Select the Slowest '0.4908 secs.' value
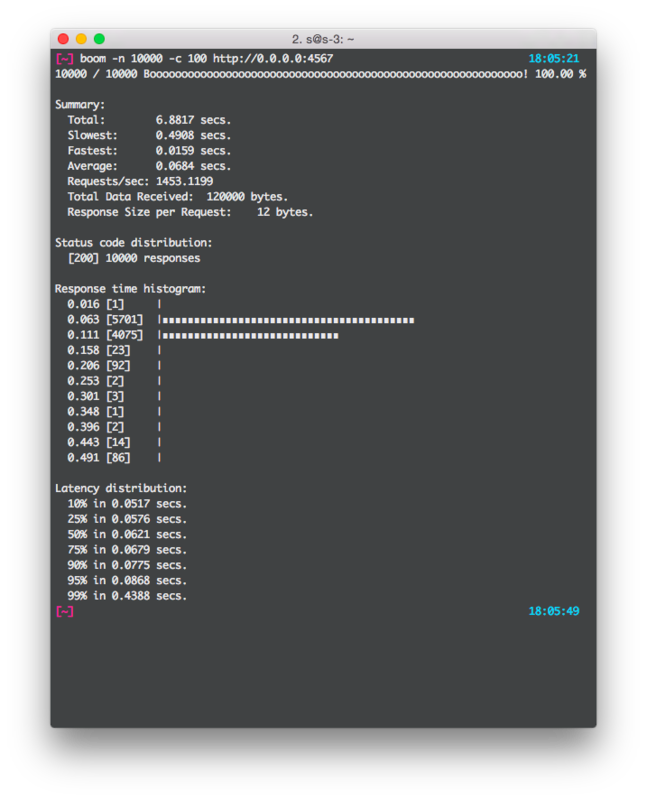647x800 pixels. point(193,135)
